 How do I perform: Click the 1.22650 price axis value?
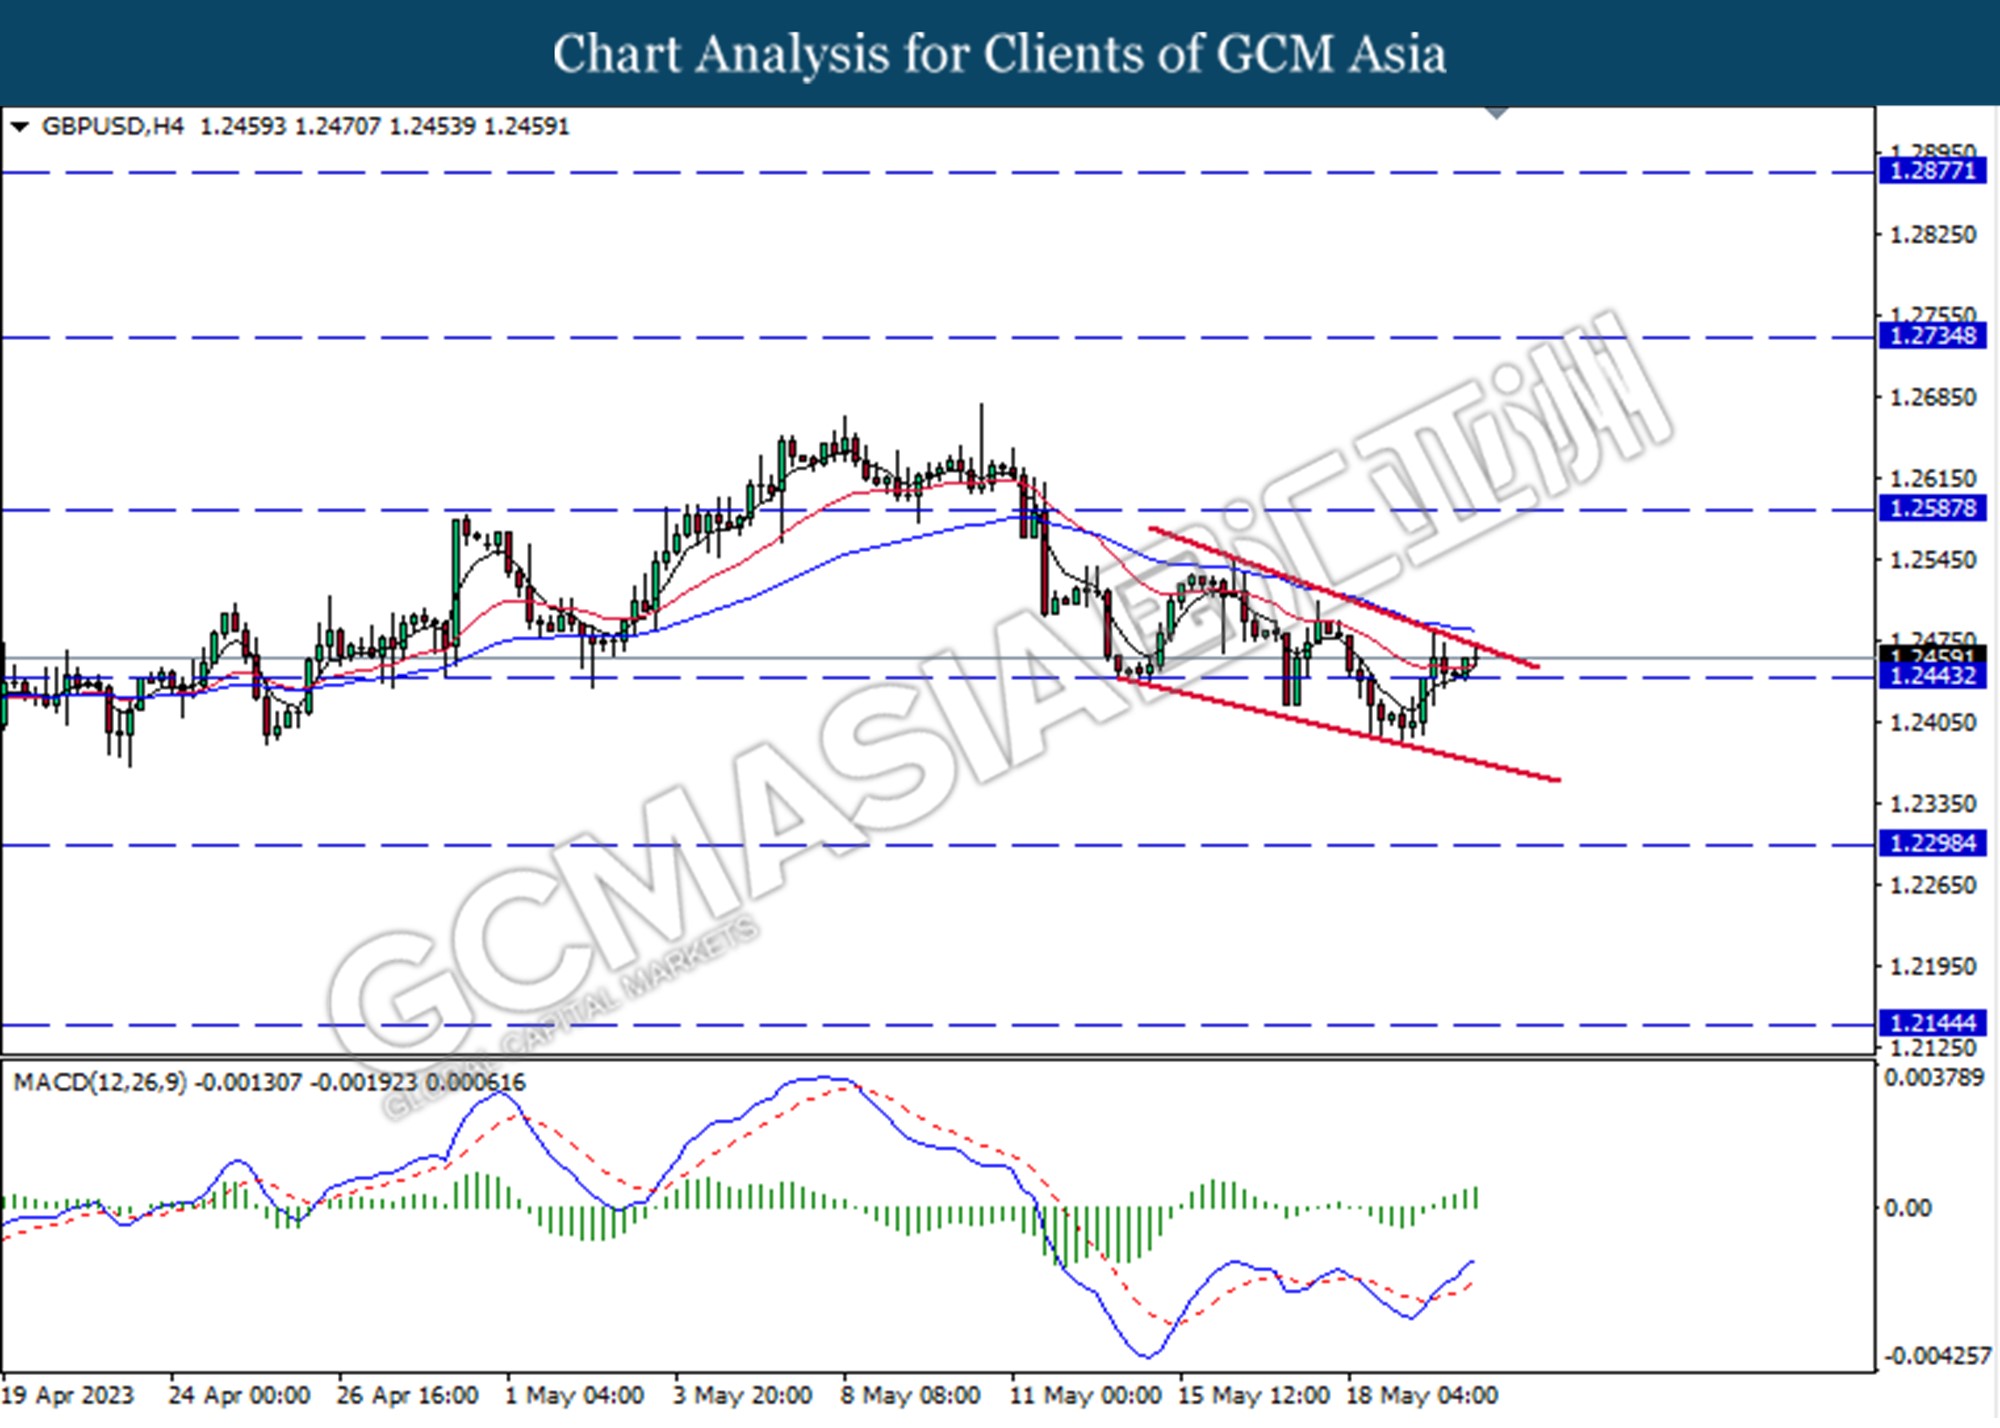1932,886
